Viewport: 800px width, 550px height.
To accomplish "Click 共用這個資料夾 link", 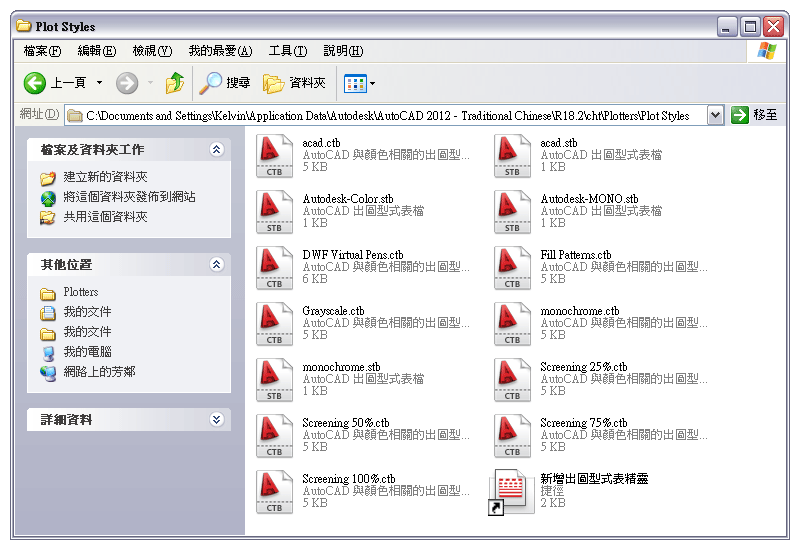I will click(x=105, y=217).
